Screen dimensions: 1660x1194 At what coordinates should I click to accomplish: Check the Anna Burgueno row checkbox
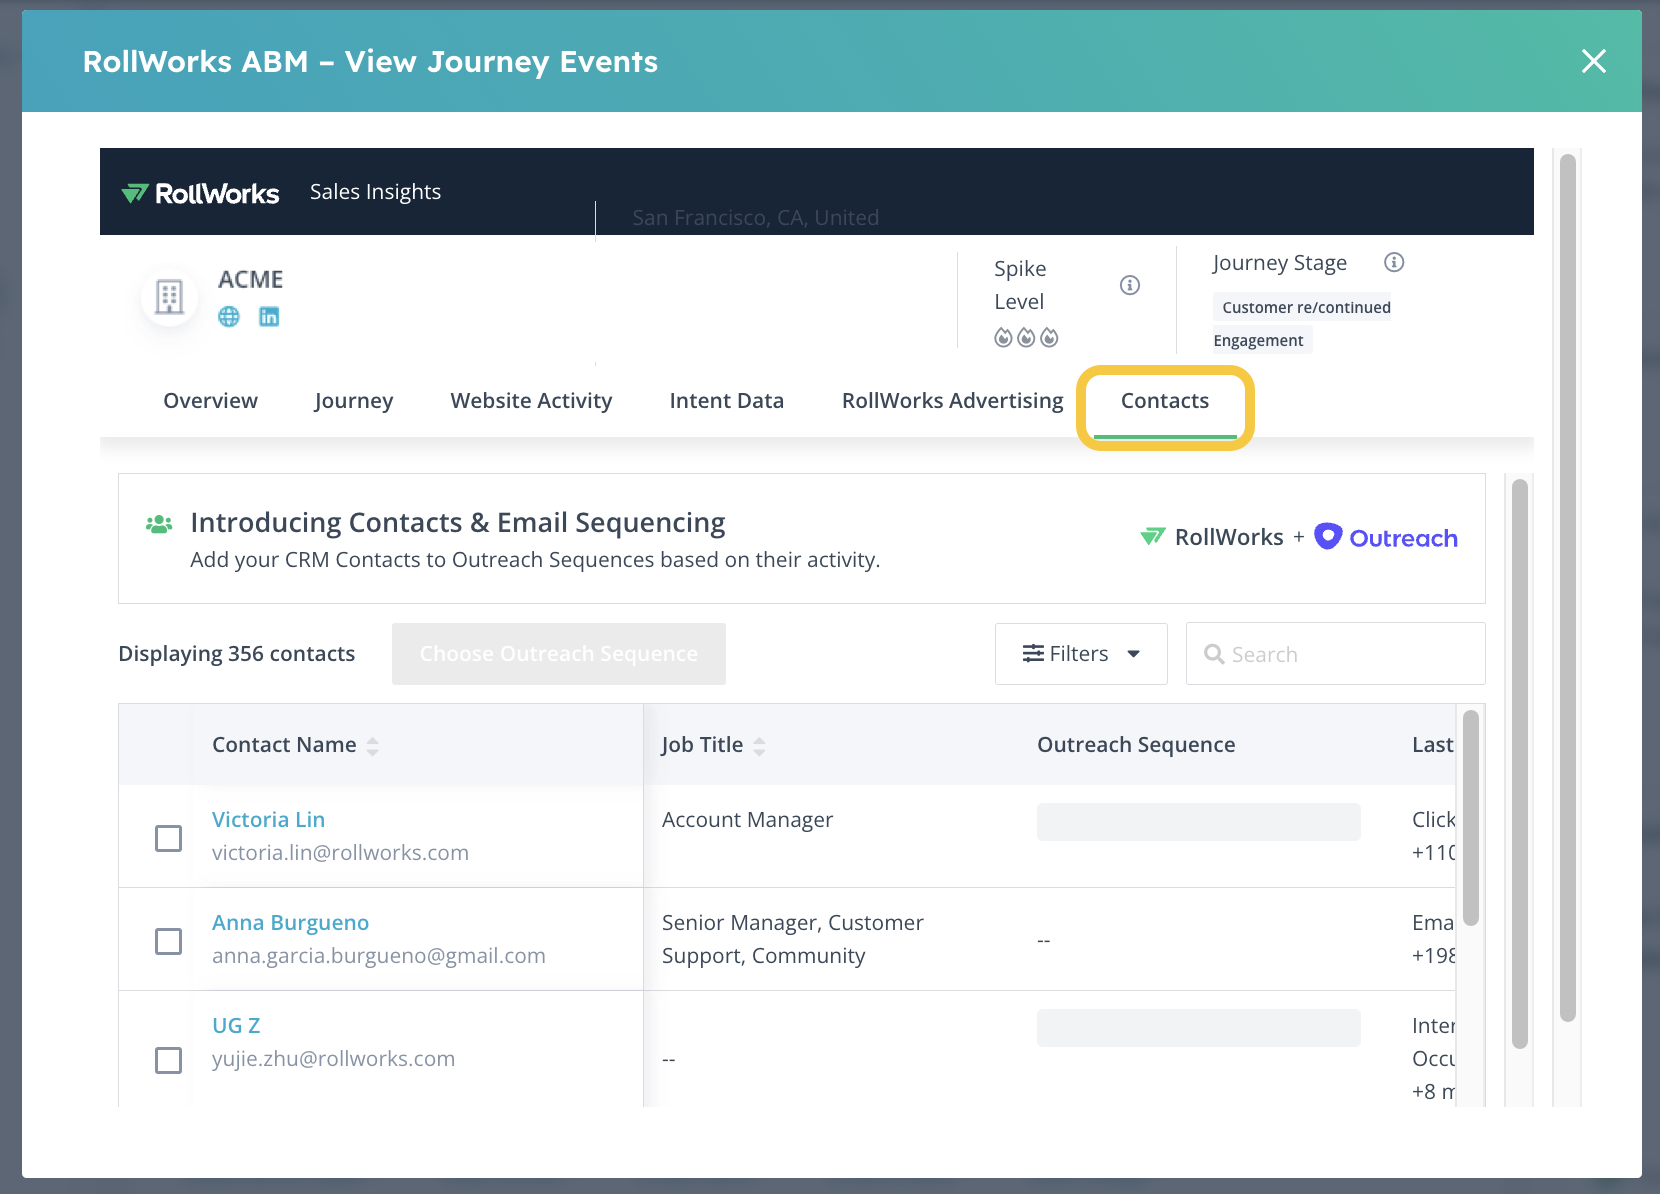tap(169, 941)
